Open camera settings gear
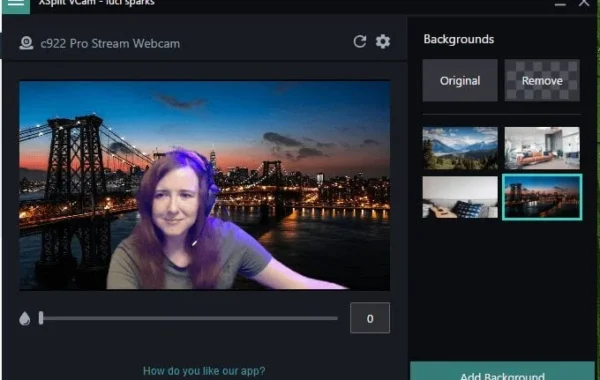 click(383, 41)
